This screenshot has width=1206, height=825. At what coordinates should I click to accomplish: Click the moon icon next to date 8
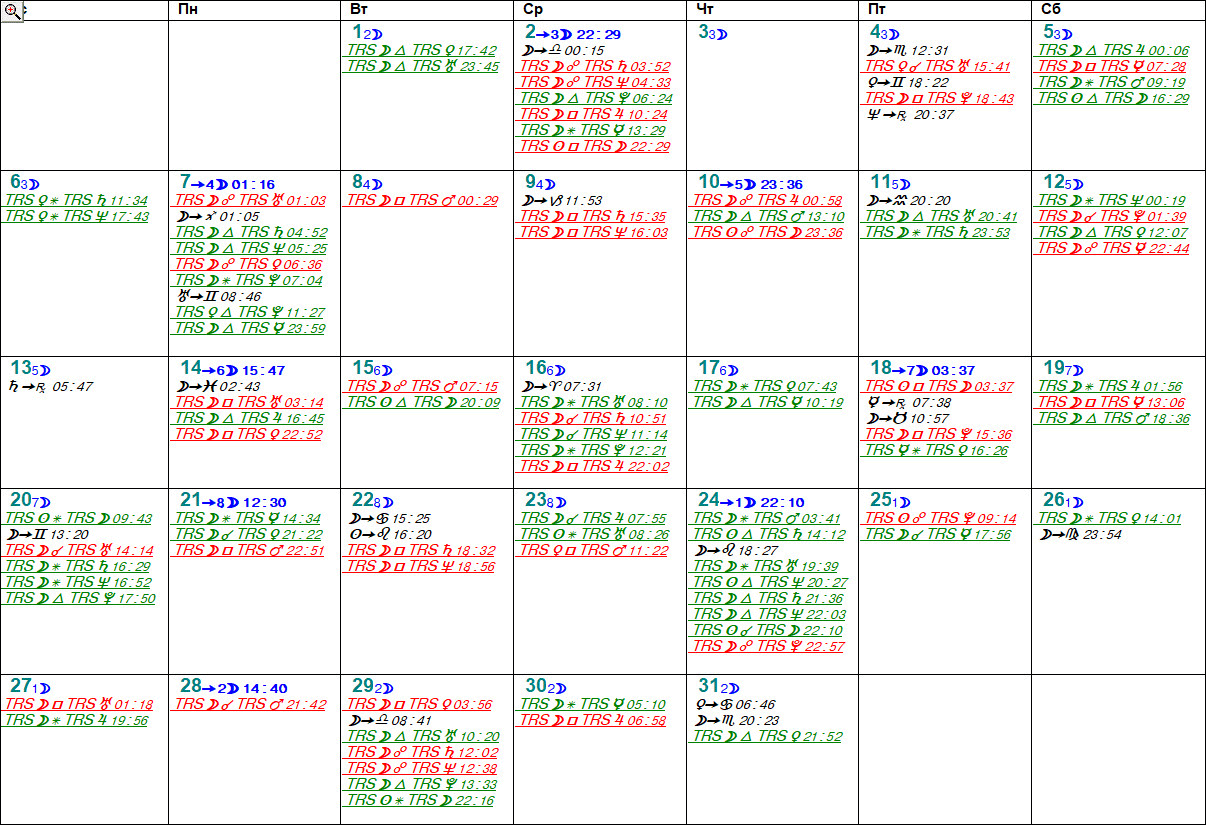pyautogui.click(x=376, y=184)
